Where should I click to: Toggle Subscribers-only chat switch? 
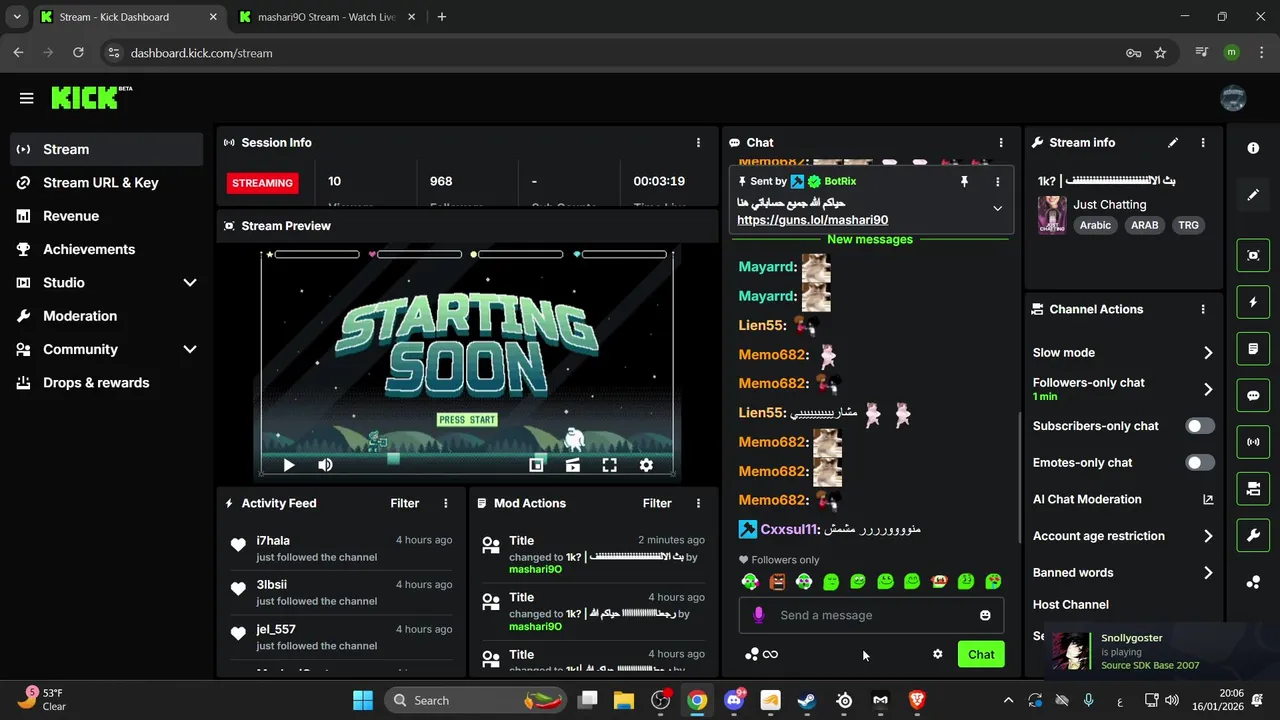pos(1200,426)
